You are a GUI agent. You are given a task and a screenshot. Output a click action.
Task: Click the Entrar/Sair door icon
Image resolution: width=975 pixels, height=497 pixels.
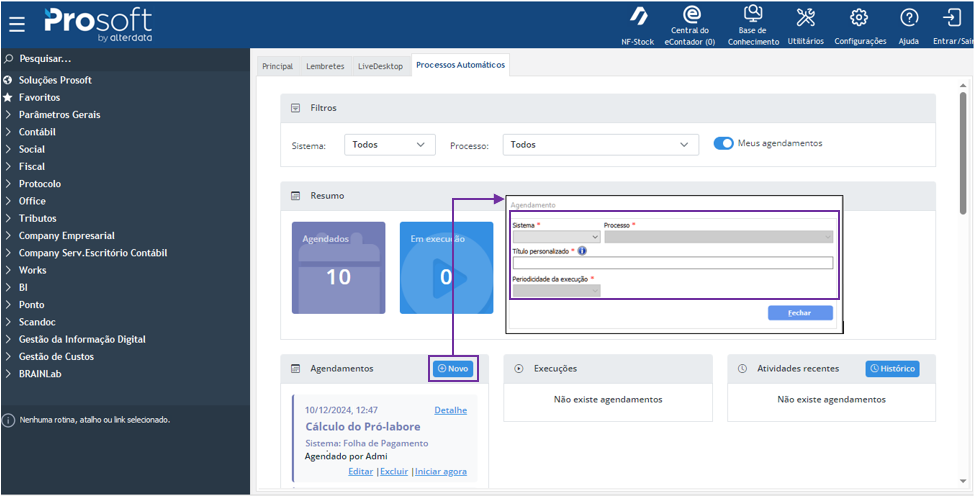click(x=953, y=17)
